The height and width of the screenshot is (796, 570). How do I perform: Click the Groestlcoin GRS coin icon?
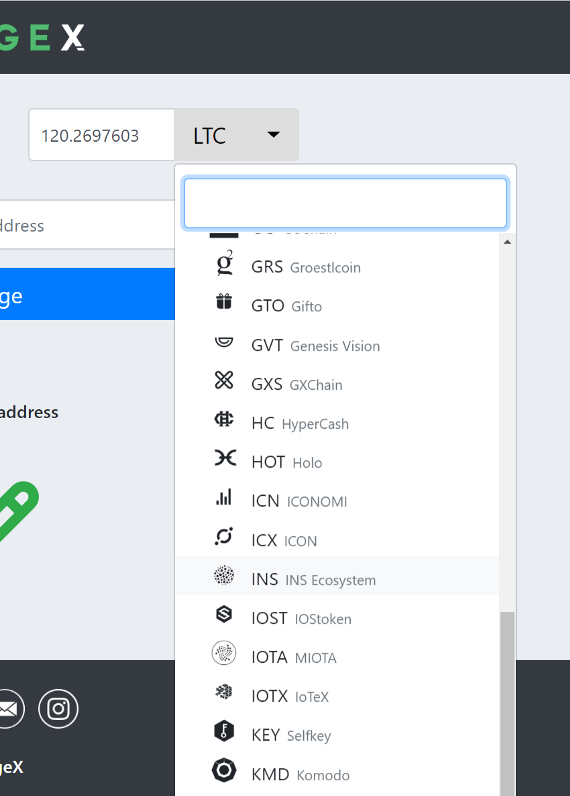point(224,263)
